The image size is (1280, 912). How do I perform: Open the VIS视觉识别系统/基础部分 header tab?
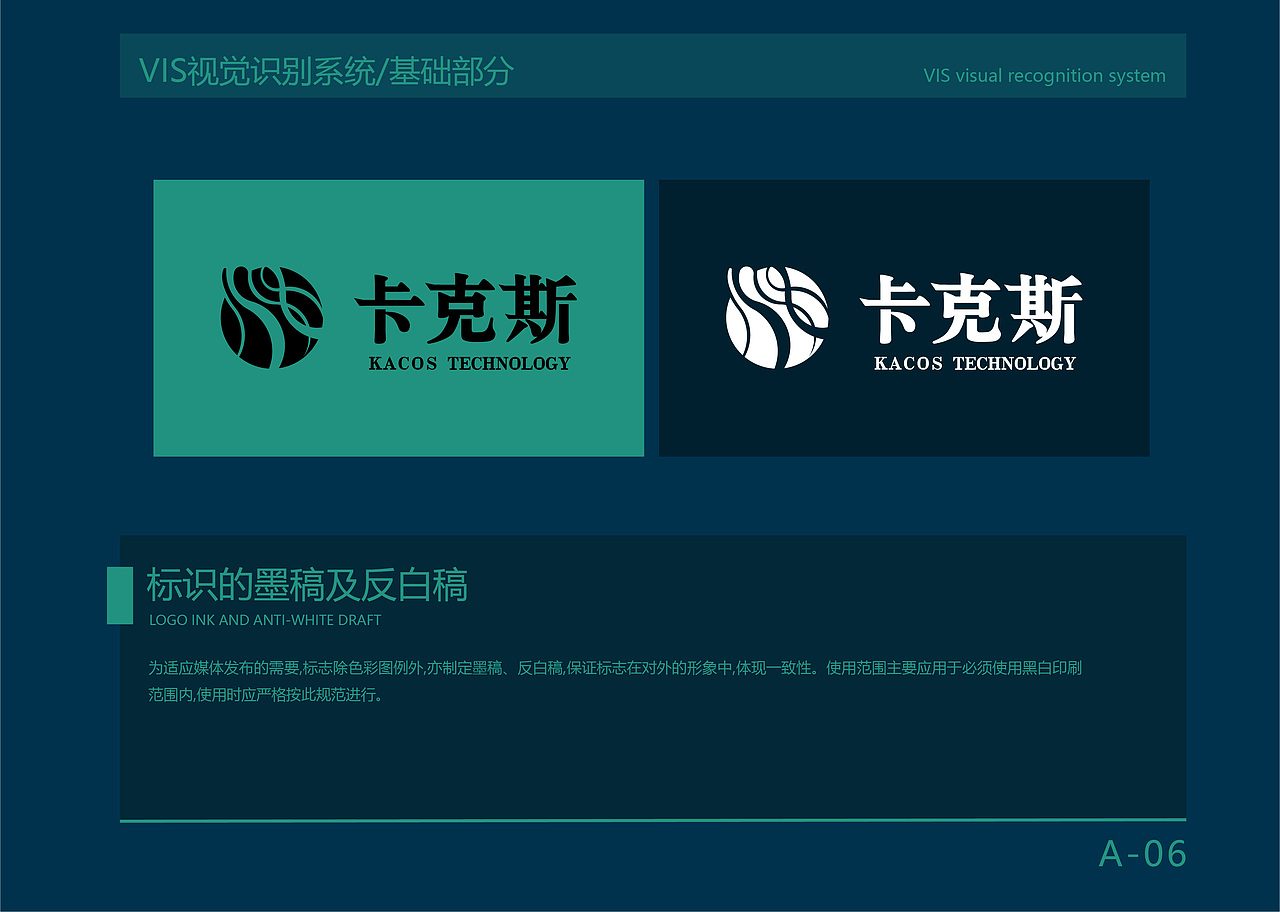326,71
